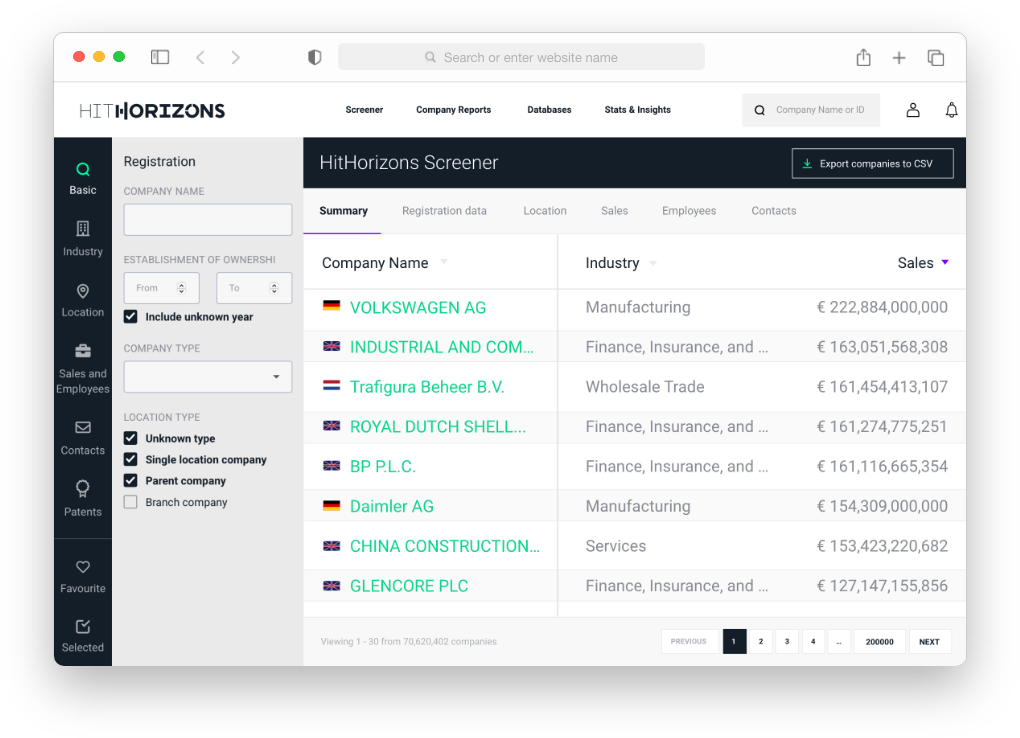Click the UK flag beside BP P.L.C.
Screen dimensions: 1020x738
[x=331, y=465]
